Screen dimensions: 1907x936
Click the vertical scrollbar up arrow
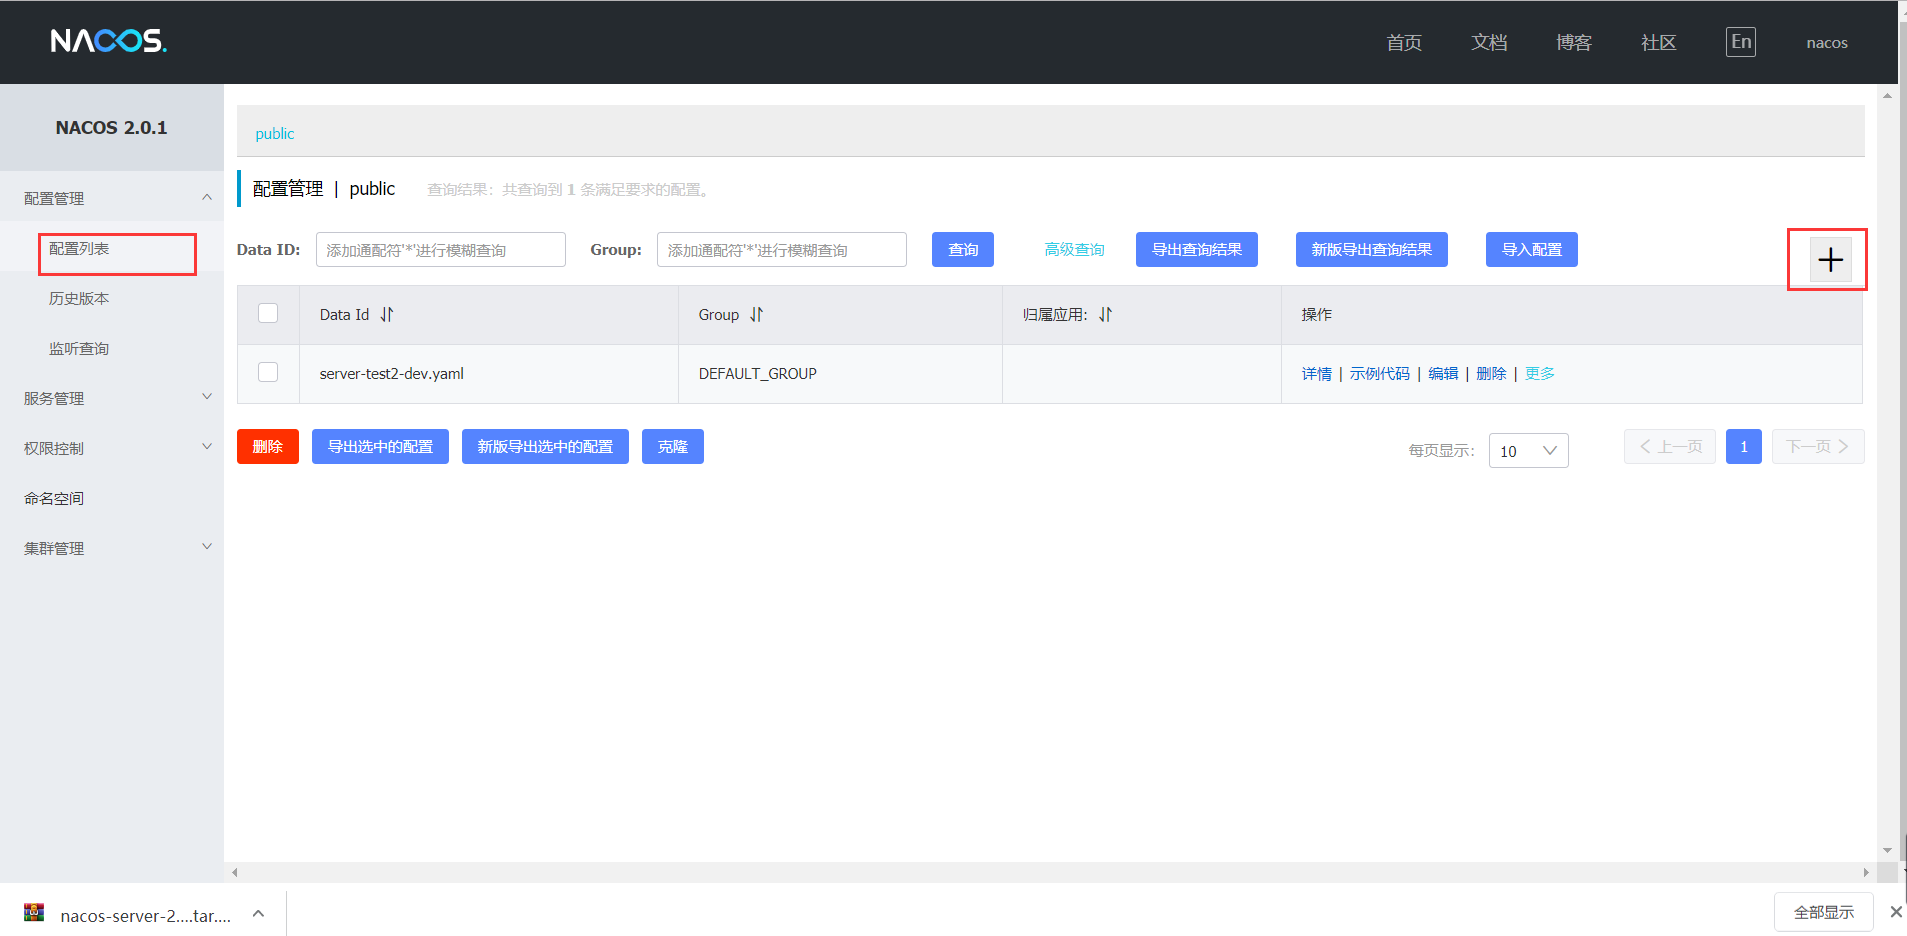click(1887, 96)
